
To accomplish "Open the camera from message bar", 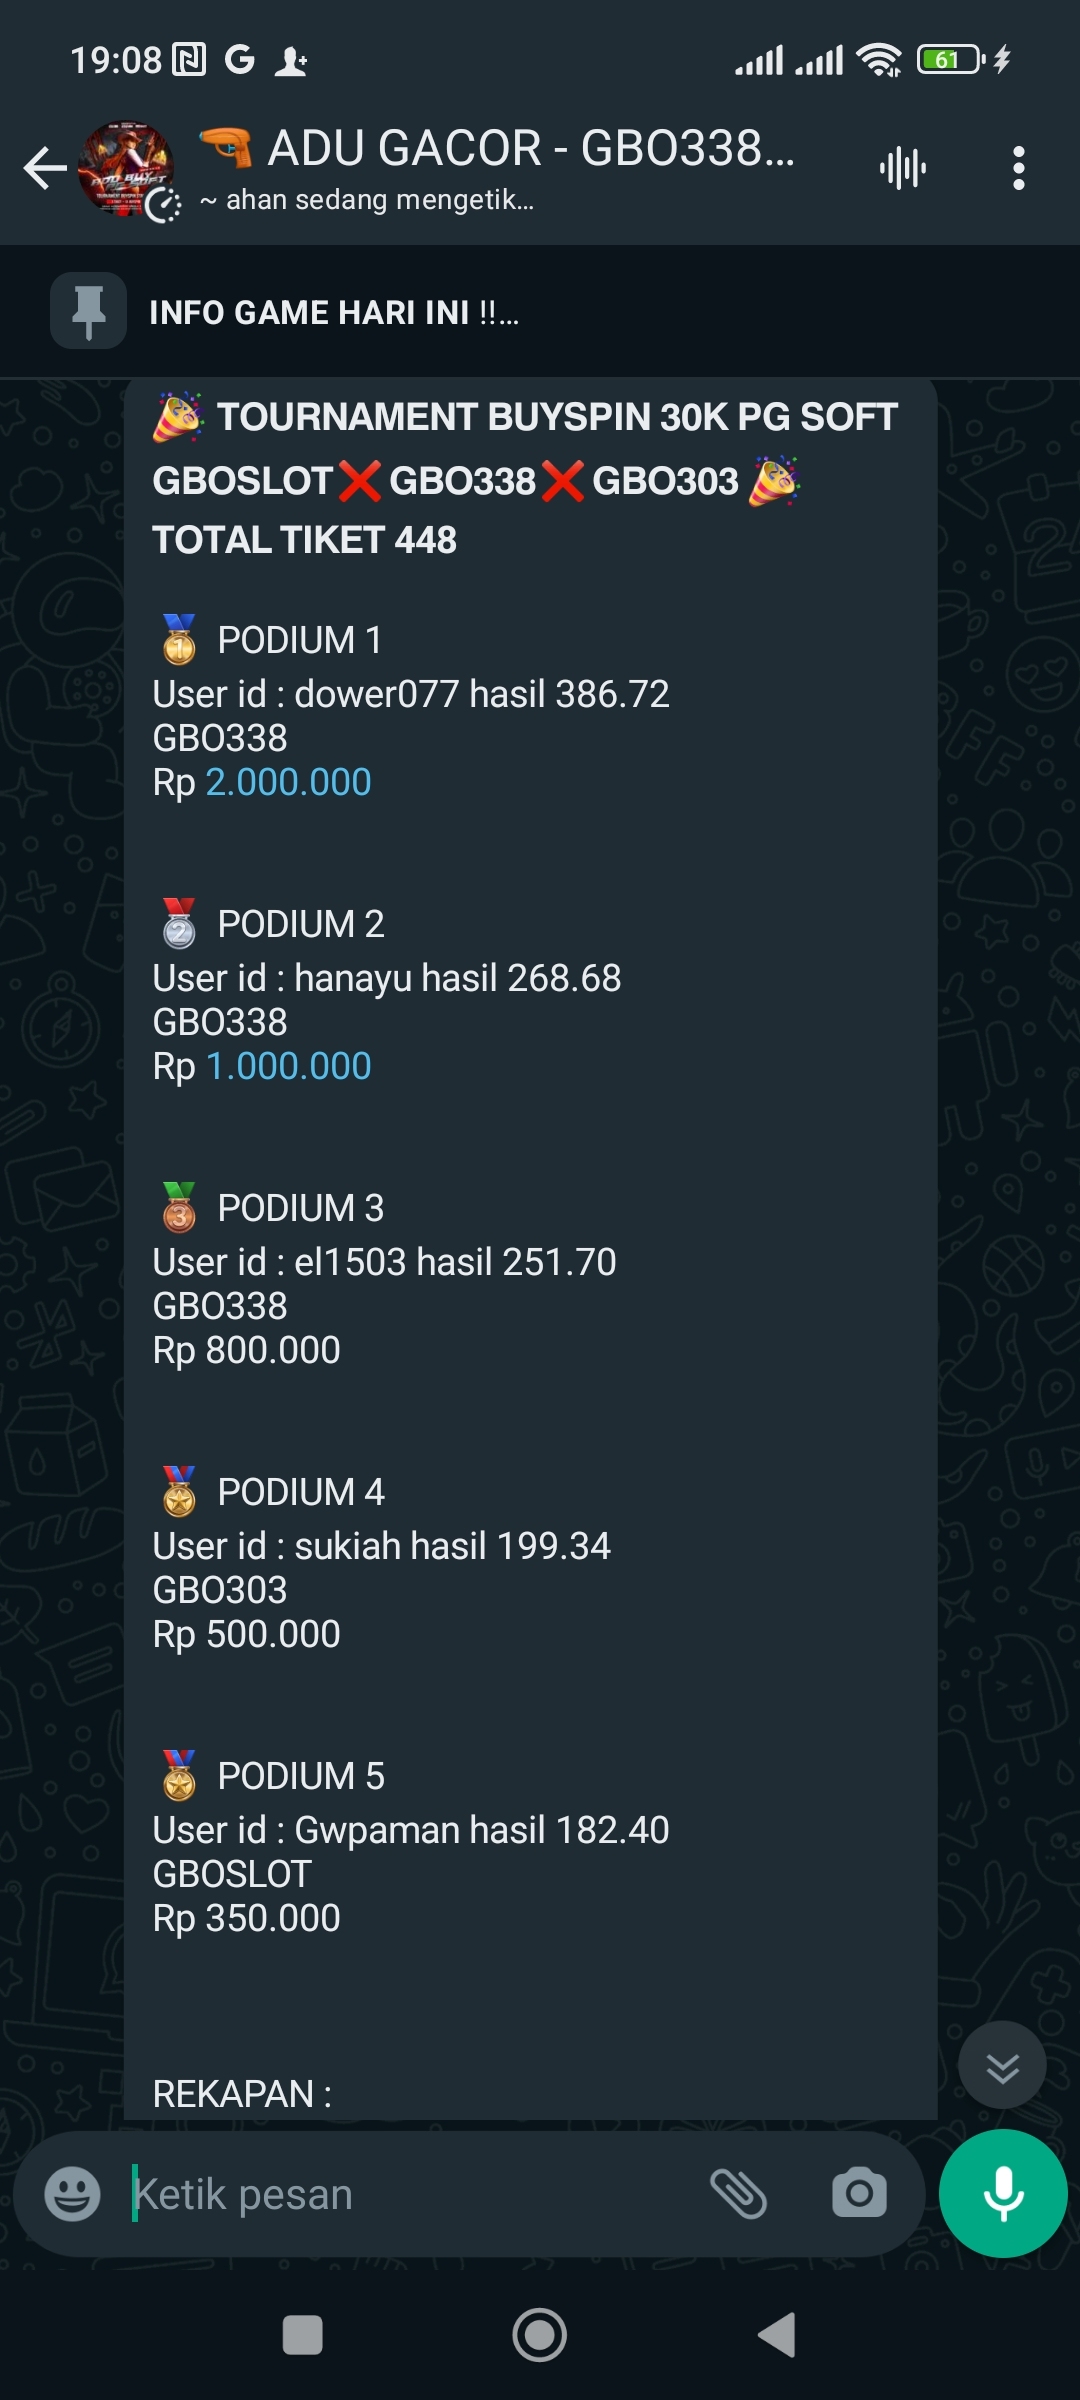I will pos(859,2194).
